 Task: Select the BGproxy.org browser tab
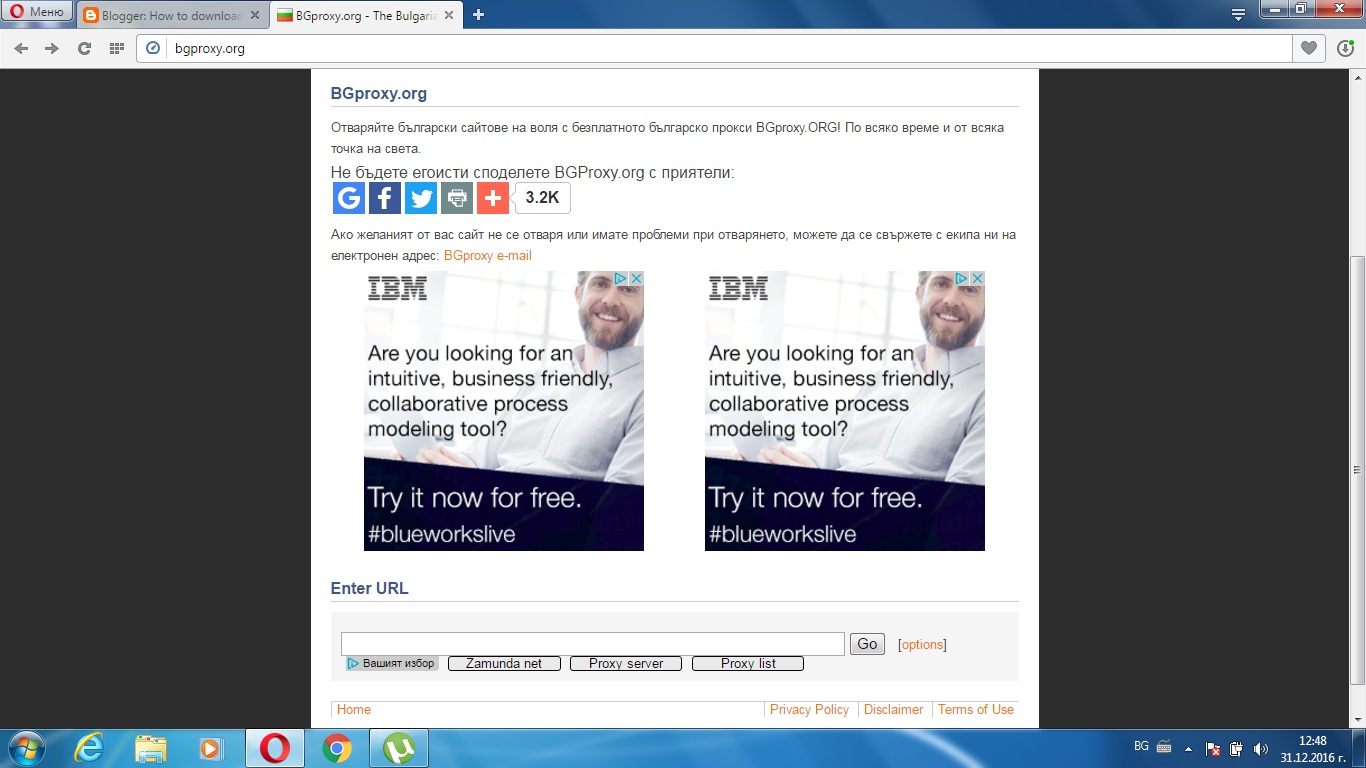click(x=367, y=15)
